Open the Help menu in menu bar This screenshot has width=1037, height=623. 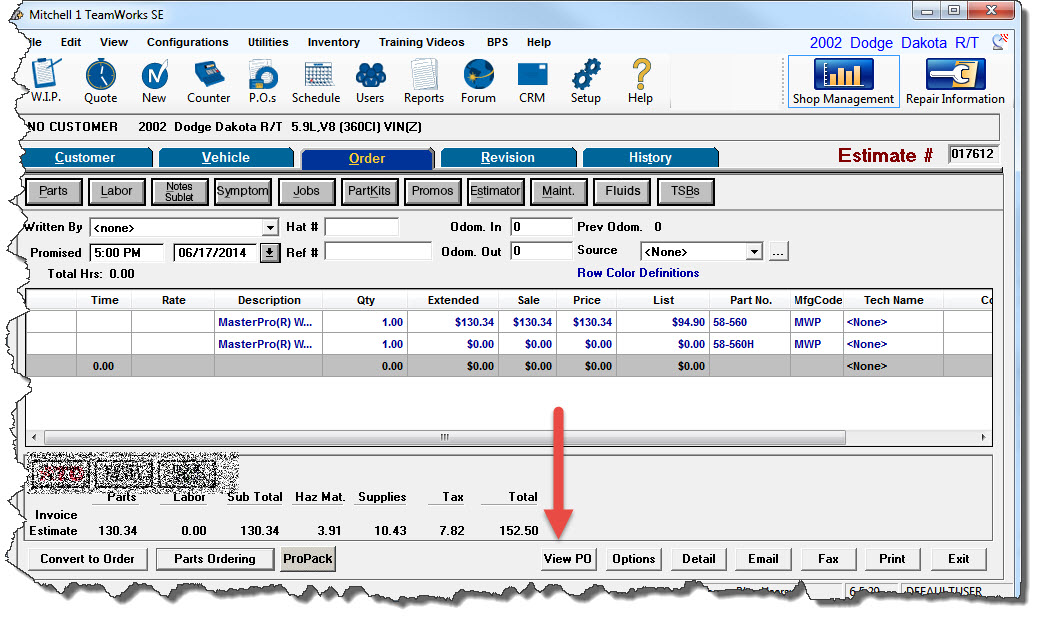[538, 42]
